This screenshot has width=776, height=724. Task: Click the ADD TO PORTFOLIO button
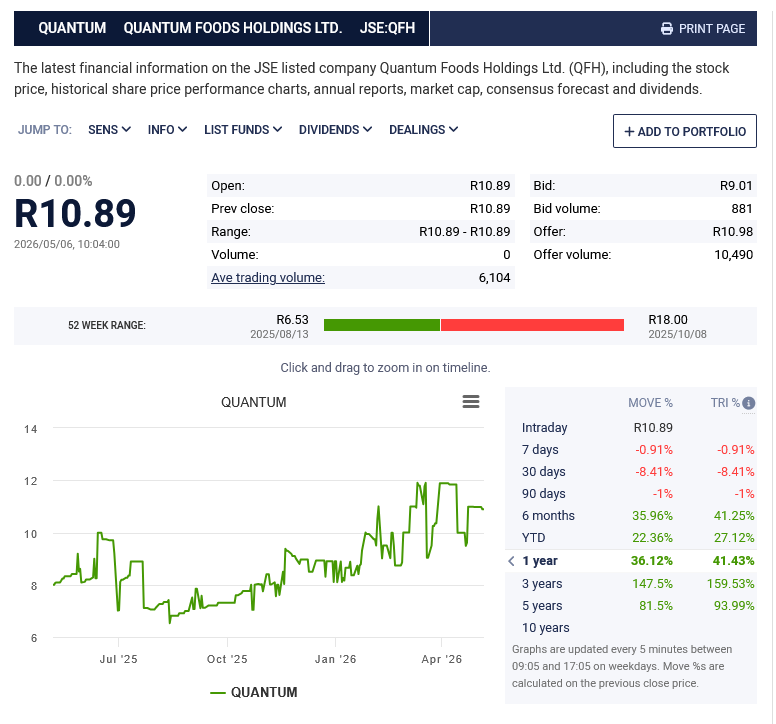click(x=684, y=131)
